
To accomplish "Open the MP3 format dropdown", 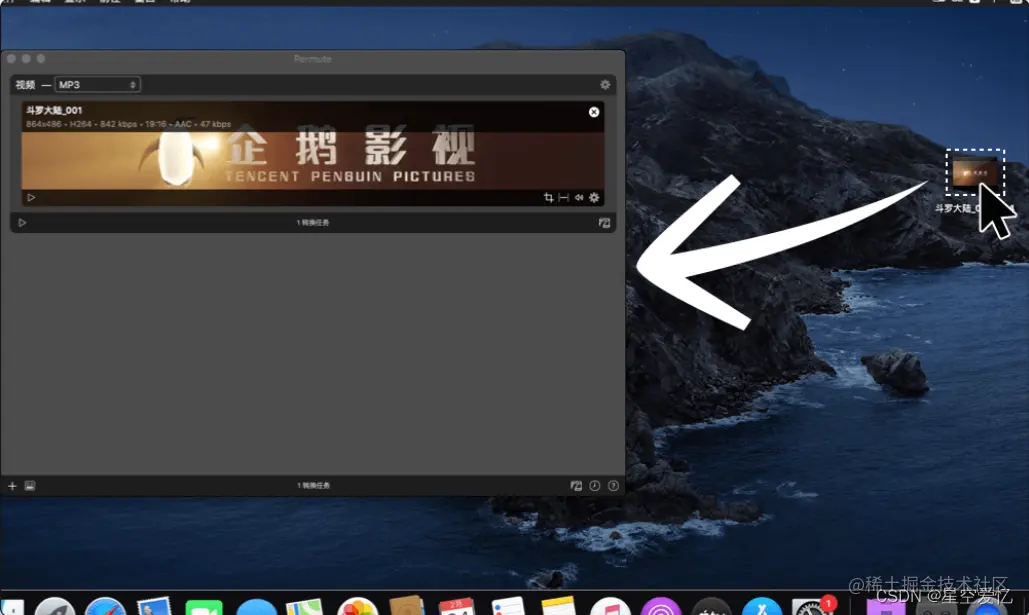I will [97, 85].
